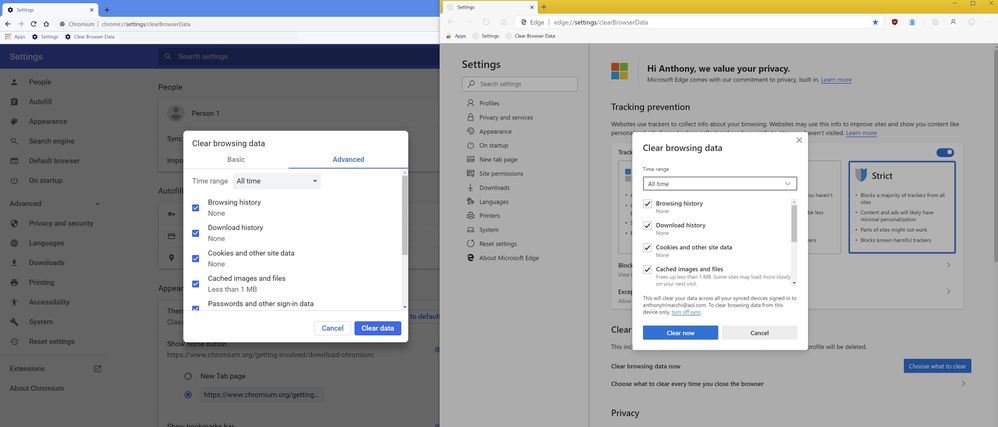Click the Default browser icon in Chromium
Viewport: 998px width, 427px height.
click(14, 161)
